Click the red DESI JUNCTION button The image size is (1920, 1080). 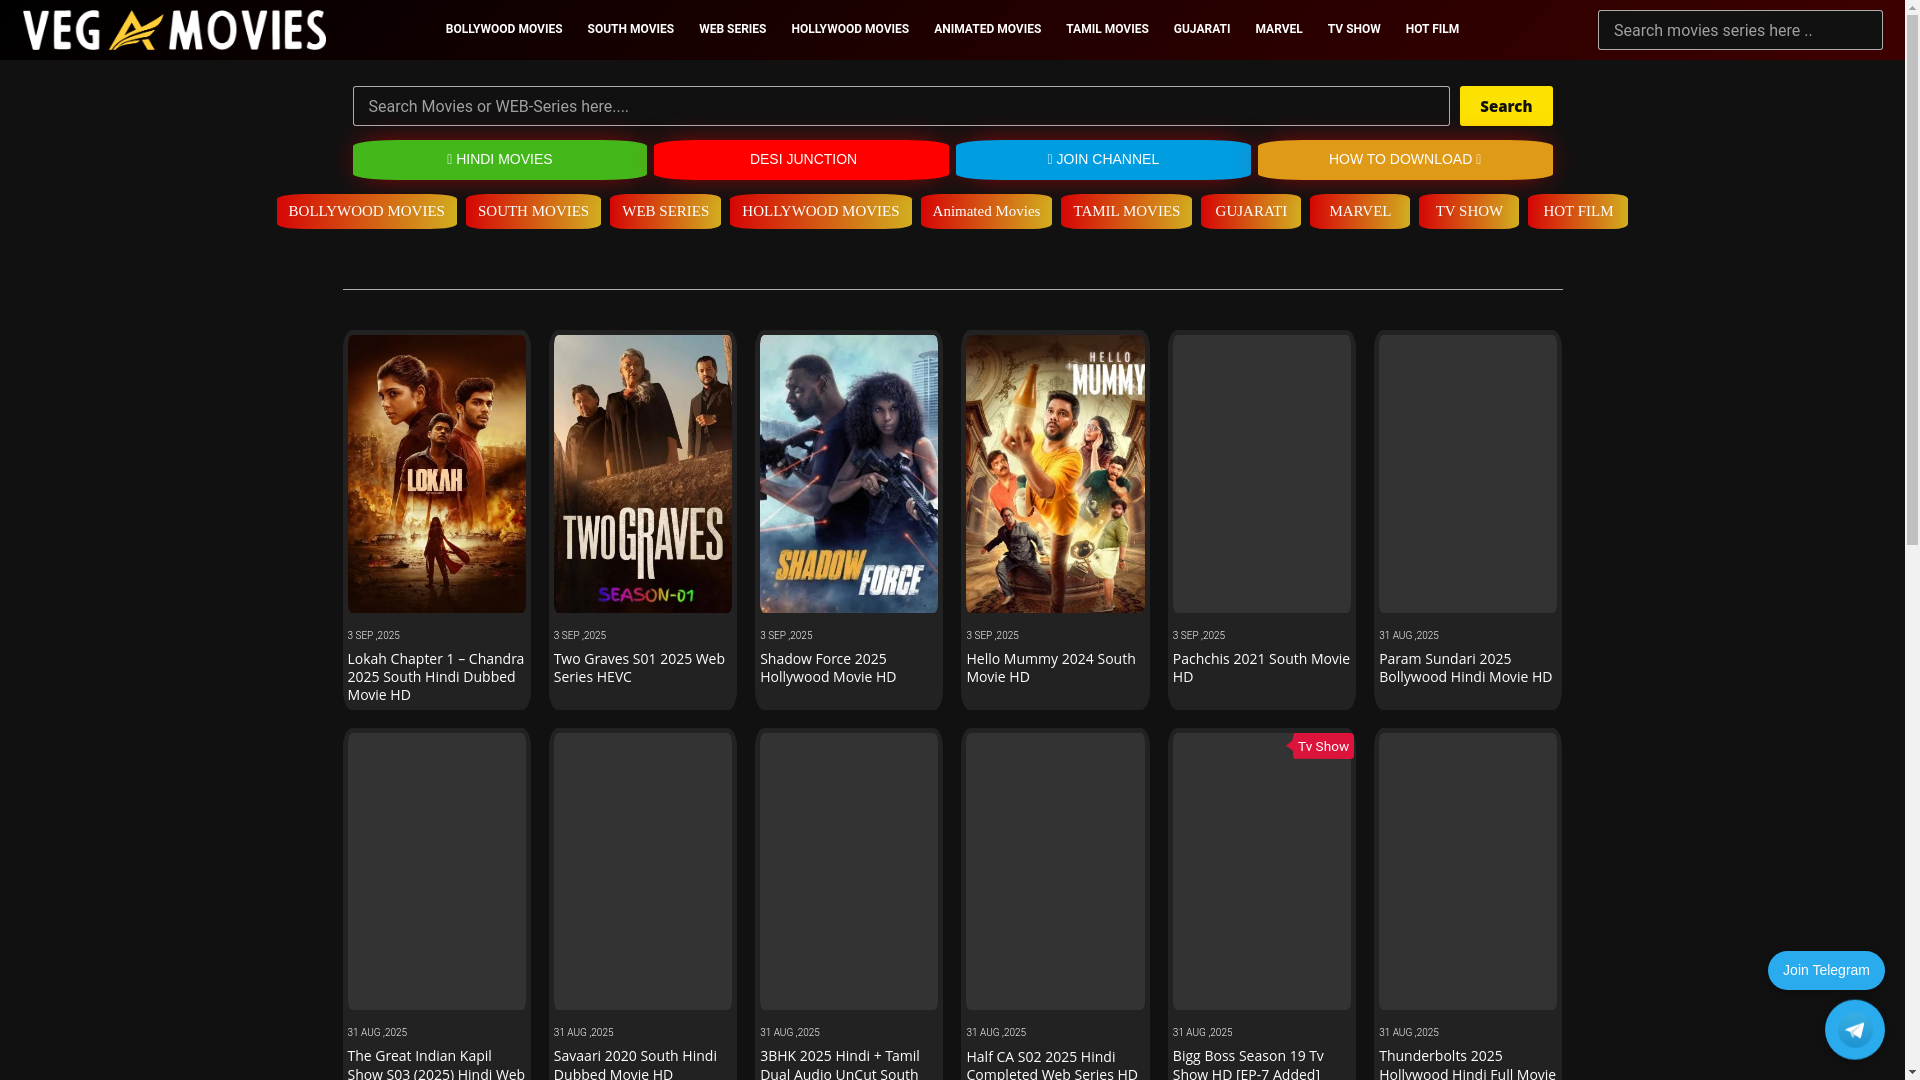click(x=802, y=159)
